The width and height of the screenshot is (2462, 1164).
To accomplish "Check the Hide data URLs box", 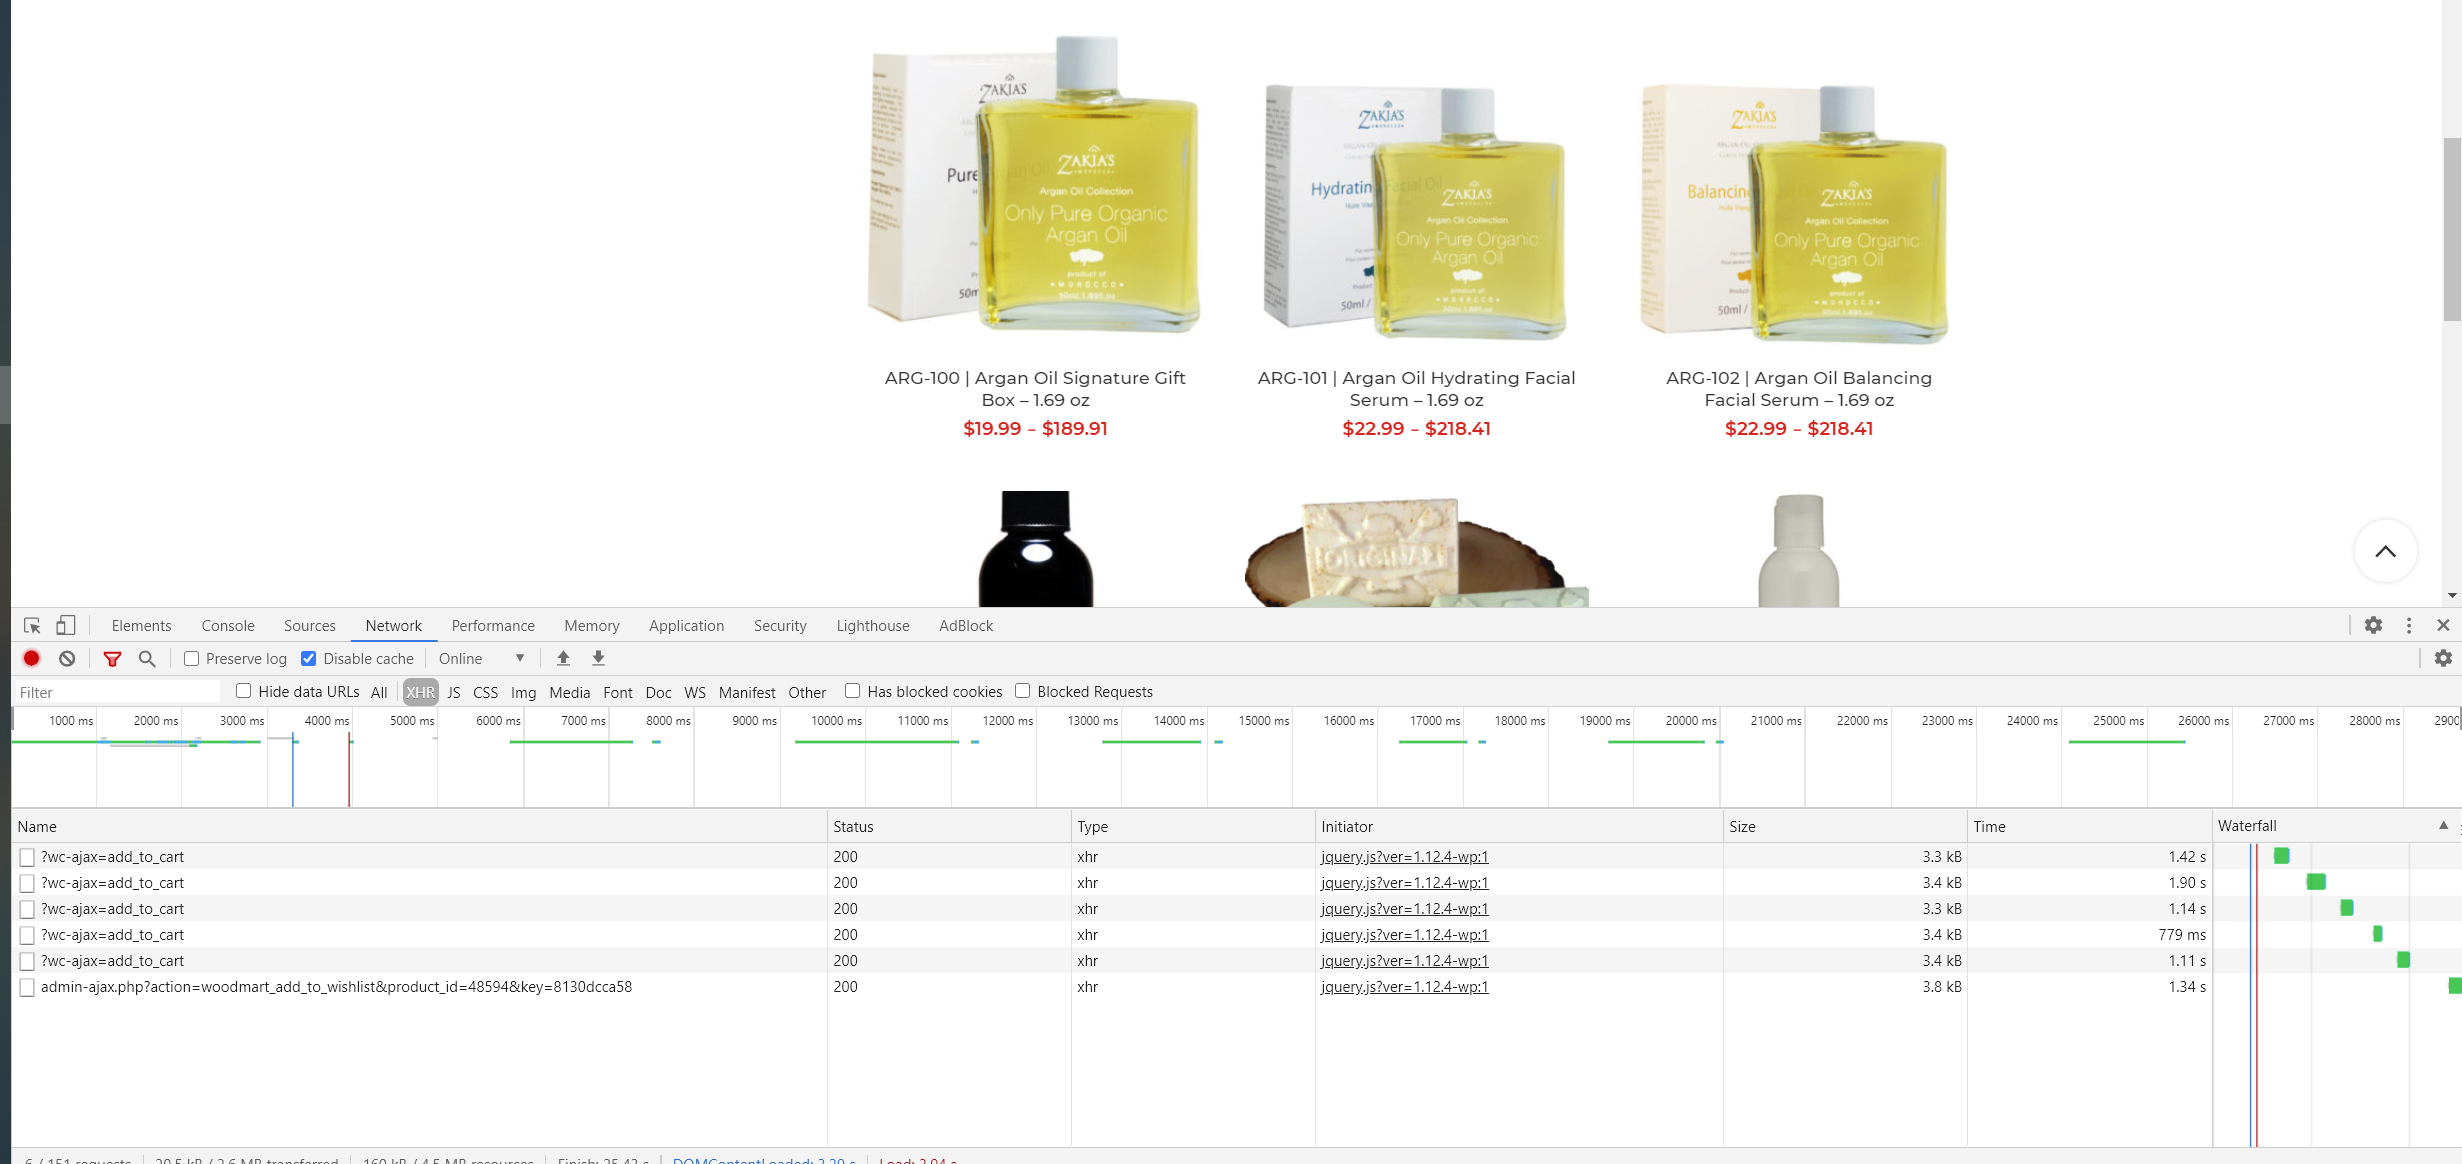I will 243,691.
